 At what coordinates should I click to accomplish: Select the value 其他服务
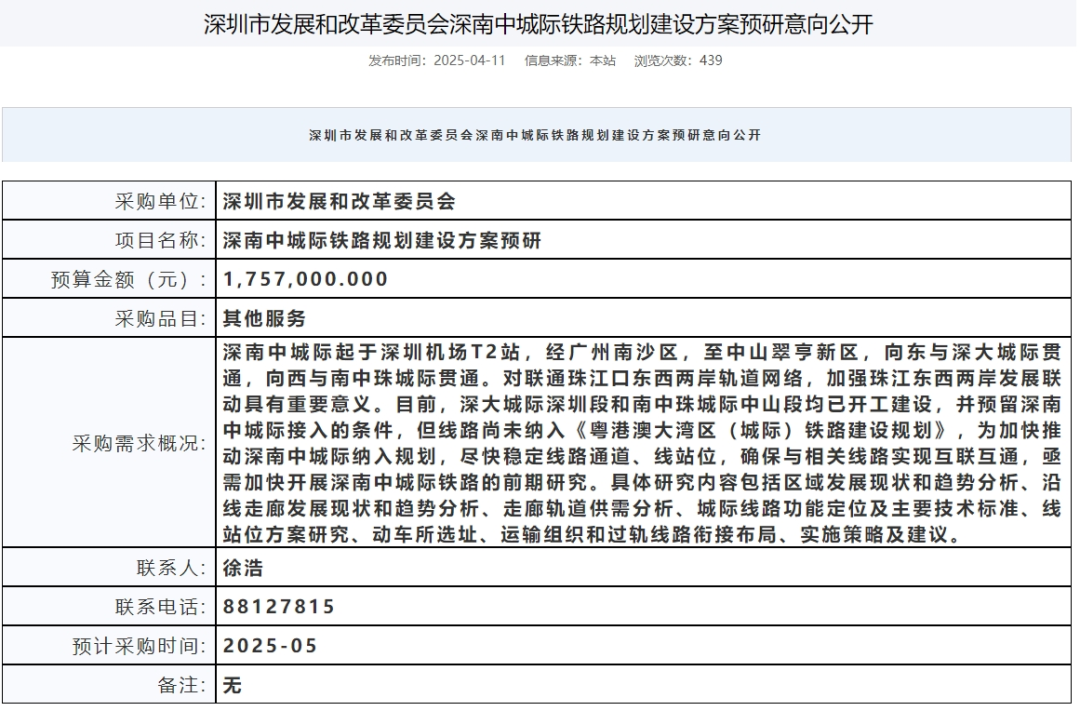tap(264, 318)
